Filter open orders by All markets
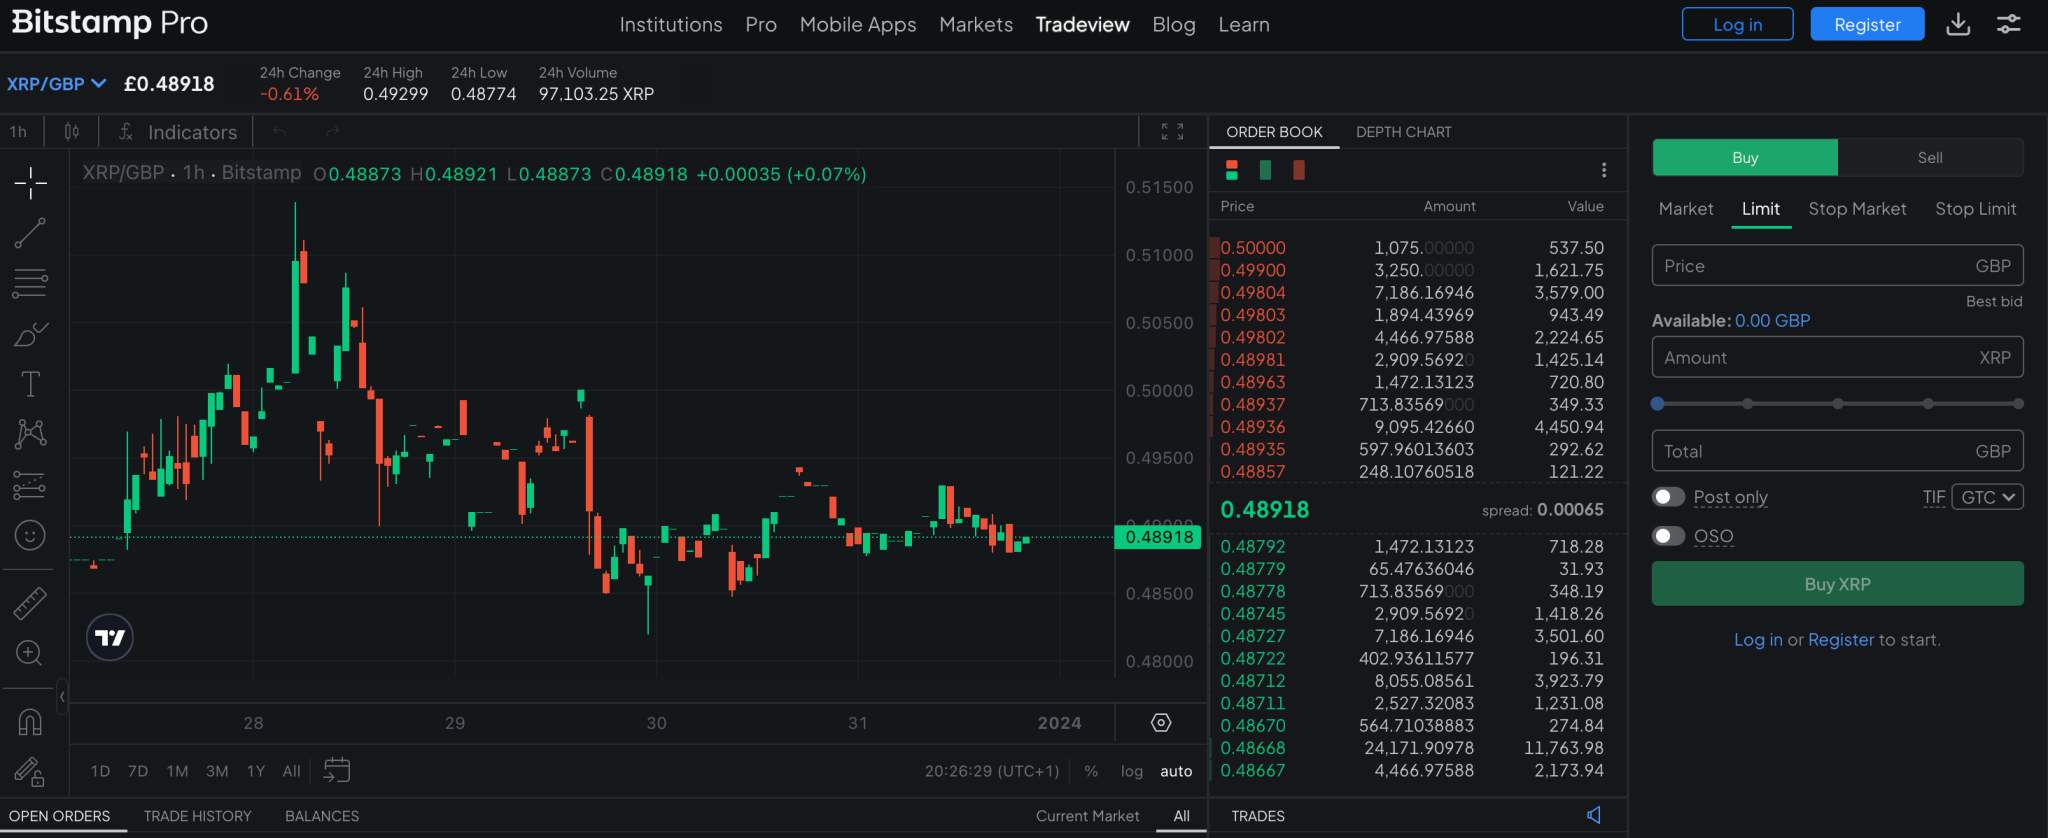 pos(1181,816)
